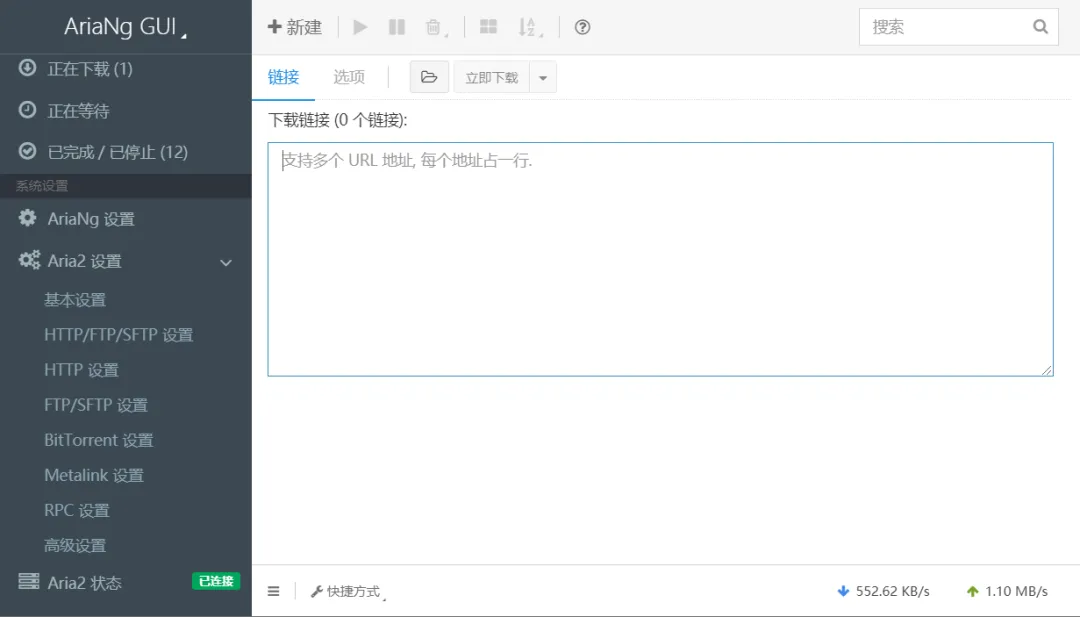Click the textarea resize handle corner
Viewport: 1080px width, 617px height.
pos(1047,370)
